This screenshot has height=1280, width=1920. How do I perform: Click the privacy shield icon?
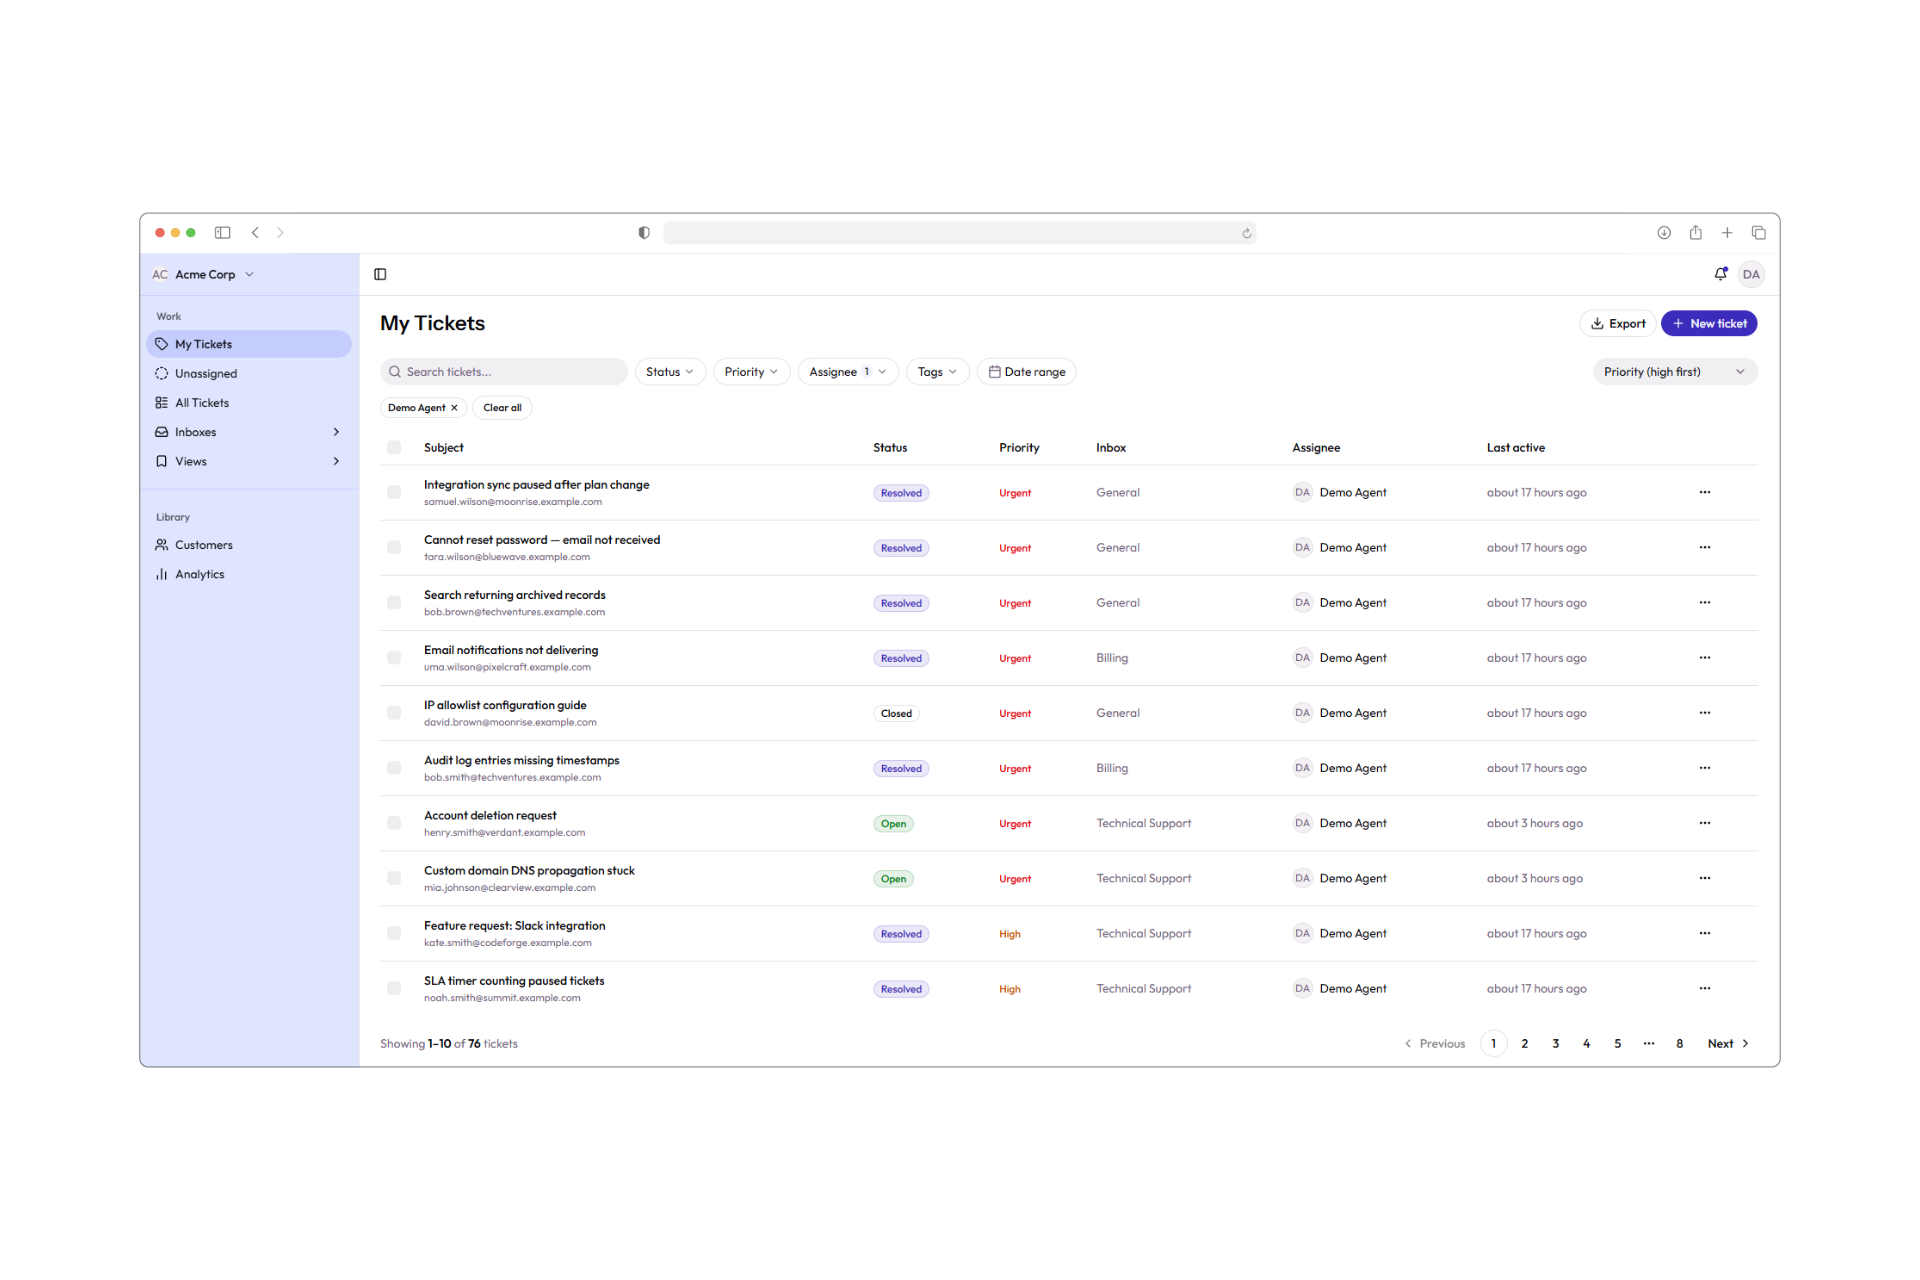tap(644, 233)
